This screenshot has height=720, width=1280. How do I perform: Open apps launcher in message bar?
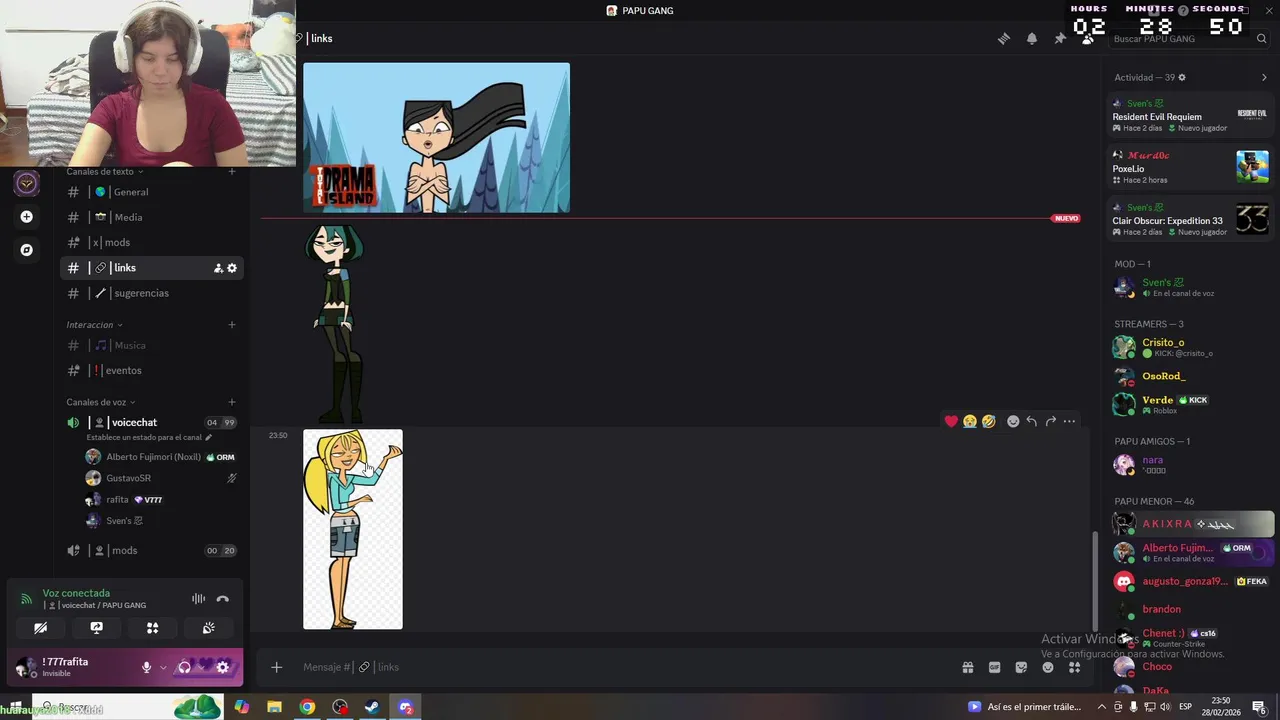(1075, 667)
